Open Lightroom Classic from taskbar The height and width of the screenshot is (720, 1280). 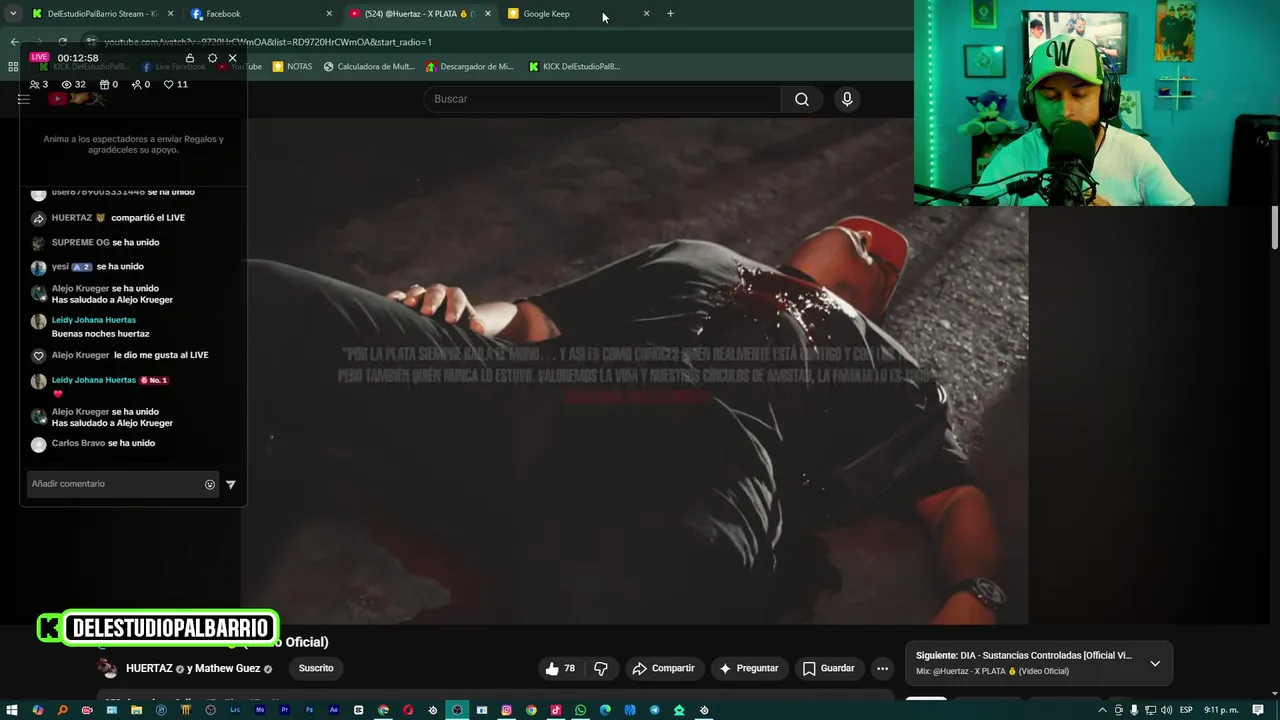click(235, 710)
